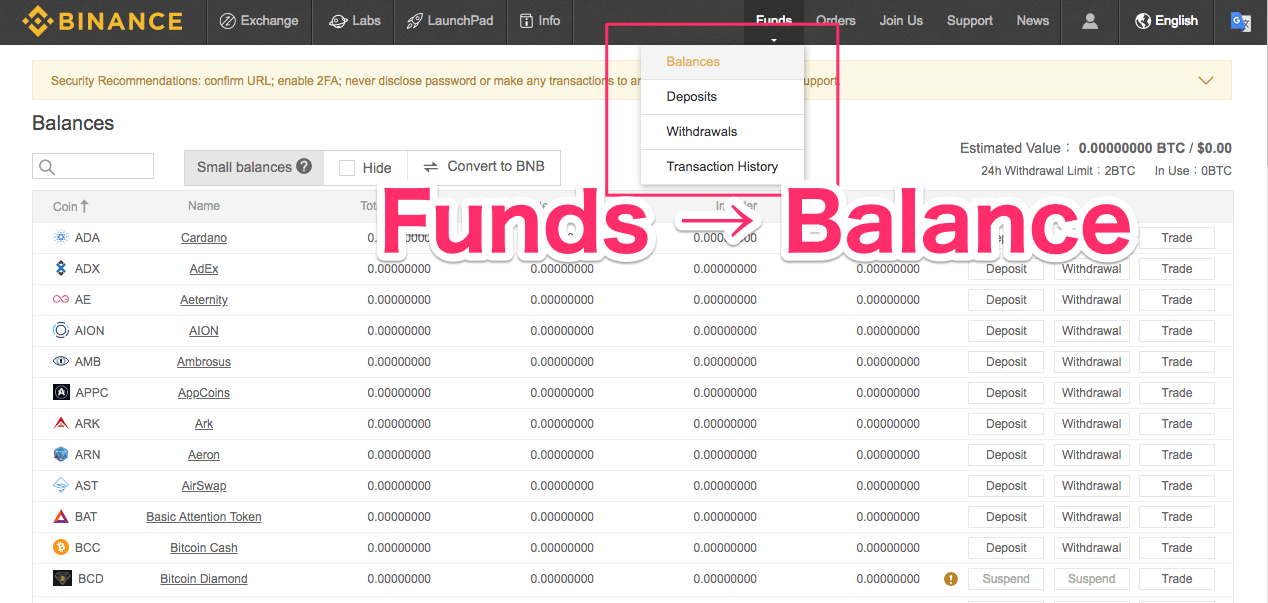This screenshot has width=1268, height=603.
Task: Click Trade for AST
Action: click(x=1177, y=486)
